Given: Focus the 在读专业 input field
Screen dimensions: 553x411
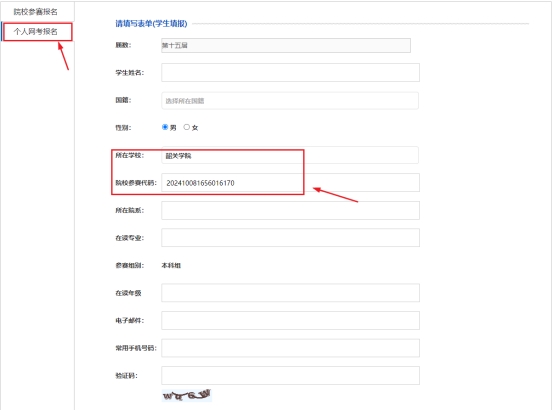Looking at the screenshot, I should (x=290, y=237).
